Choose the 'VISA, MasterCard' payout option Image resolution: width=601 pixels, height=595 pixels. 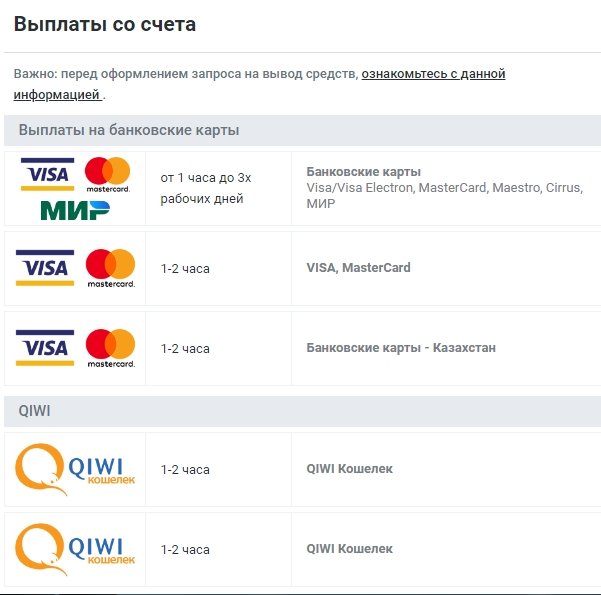[x=358, y=268]
